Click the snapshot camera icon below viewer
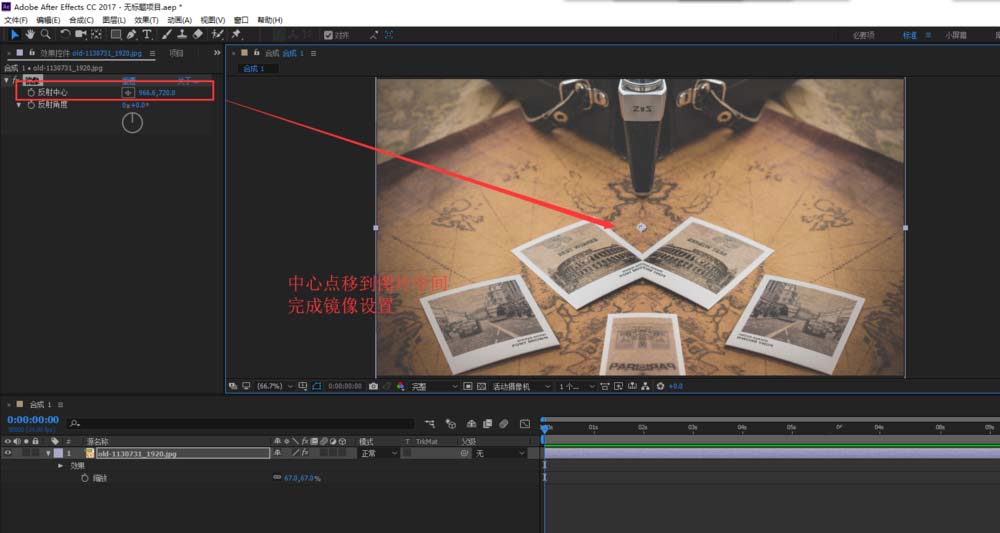Viewport: 1000px width, 533px height. (373, 386)
